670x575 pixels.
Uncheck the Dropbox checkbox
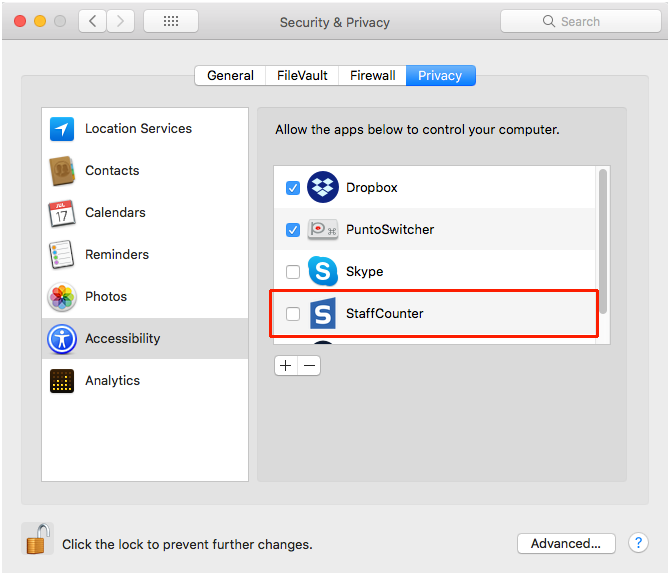293,188
